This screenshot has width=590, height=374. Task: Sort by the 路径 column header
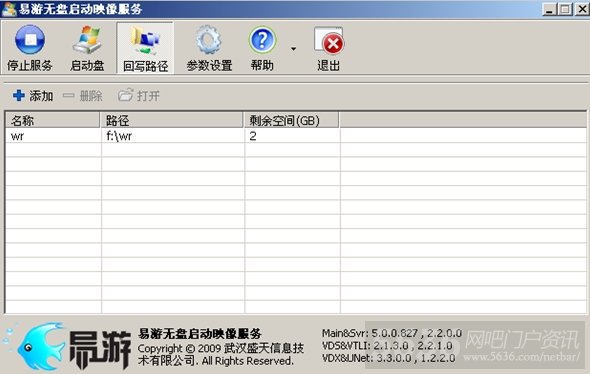point(172,120)
